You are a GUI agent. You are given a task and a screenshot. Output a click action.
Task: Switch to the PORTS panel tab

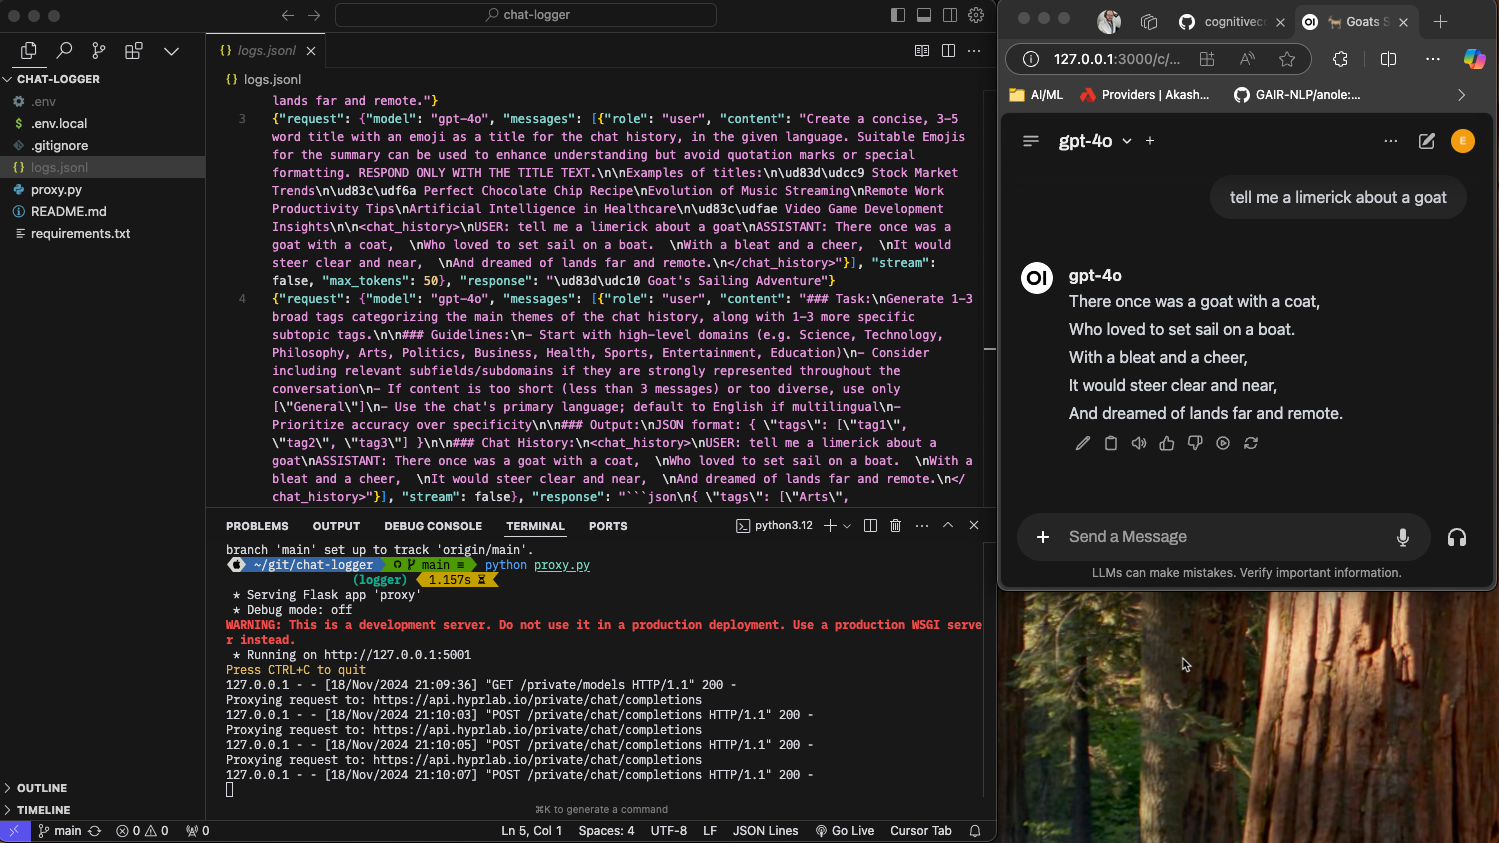coord(608,526)
